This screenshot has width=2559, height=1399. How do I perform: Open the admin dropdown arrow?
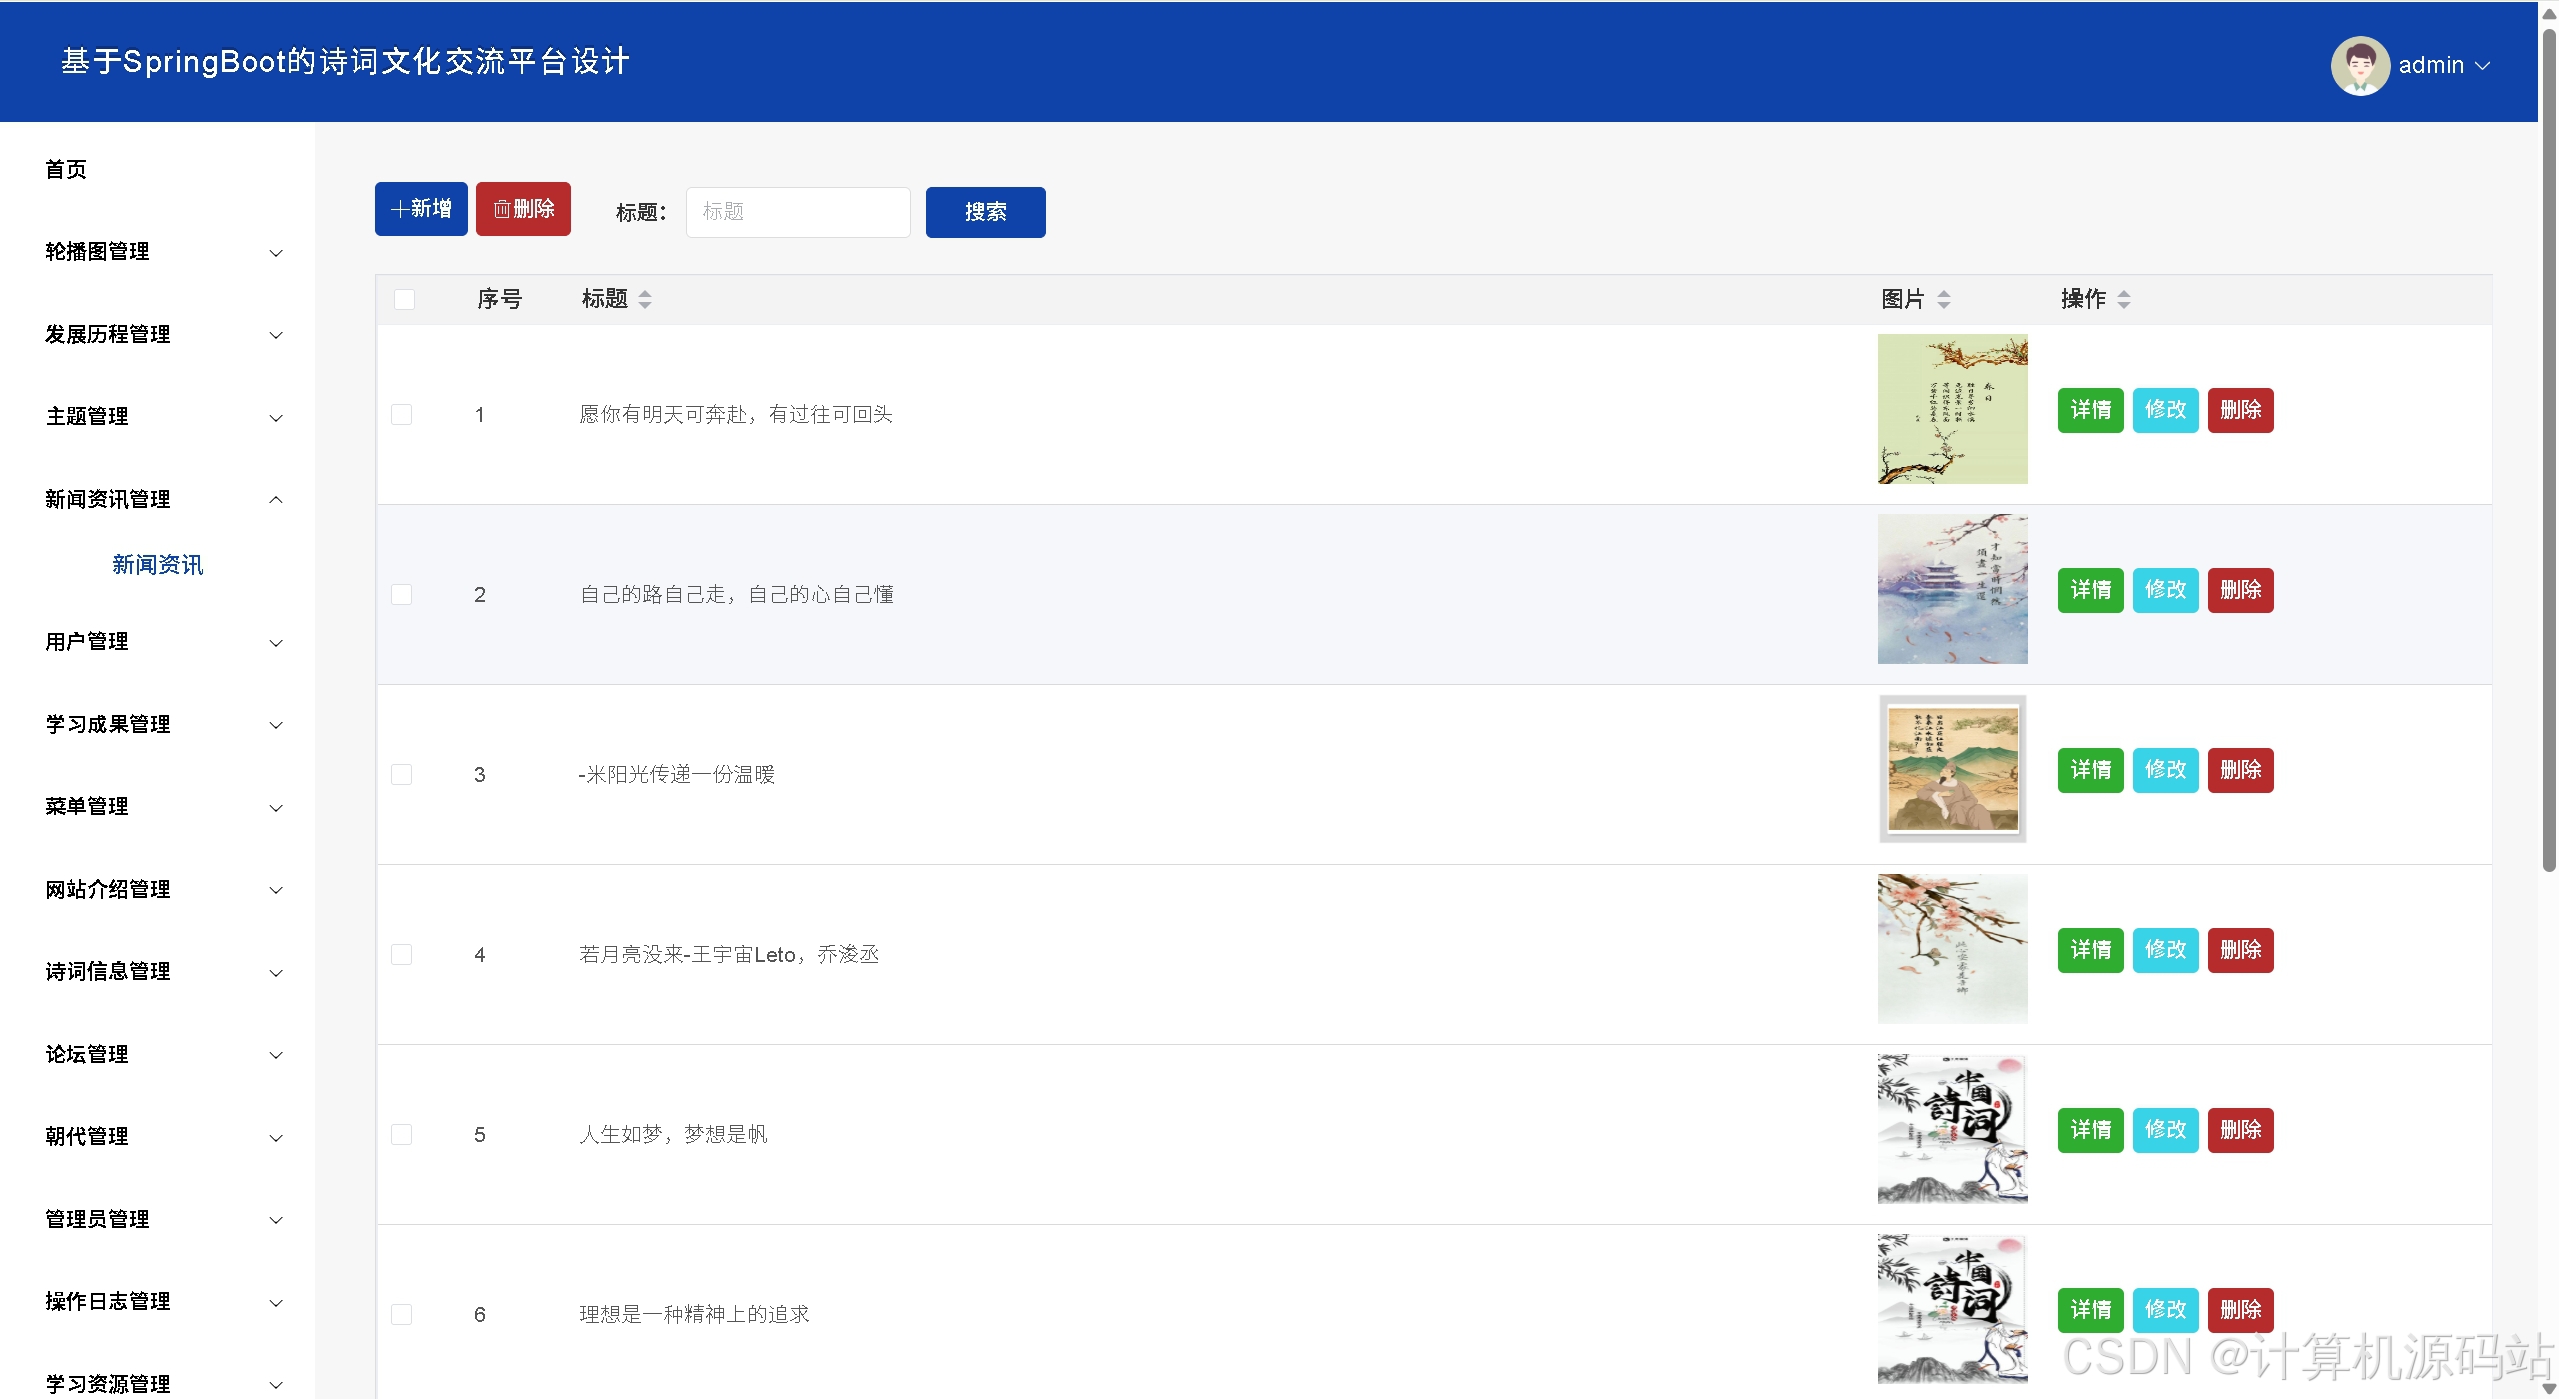(x=2482, y=66)
